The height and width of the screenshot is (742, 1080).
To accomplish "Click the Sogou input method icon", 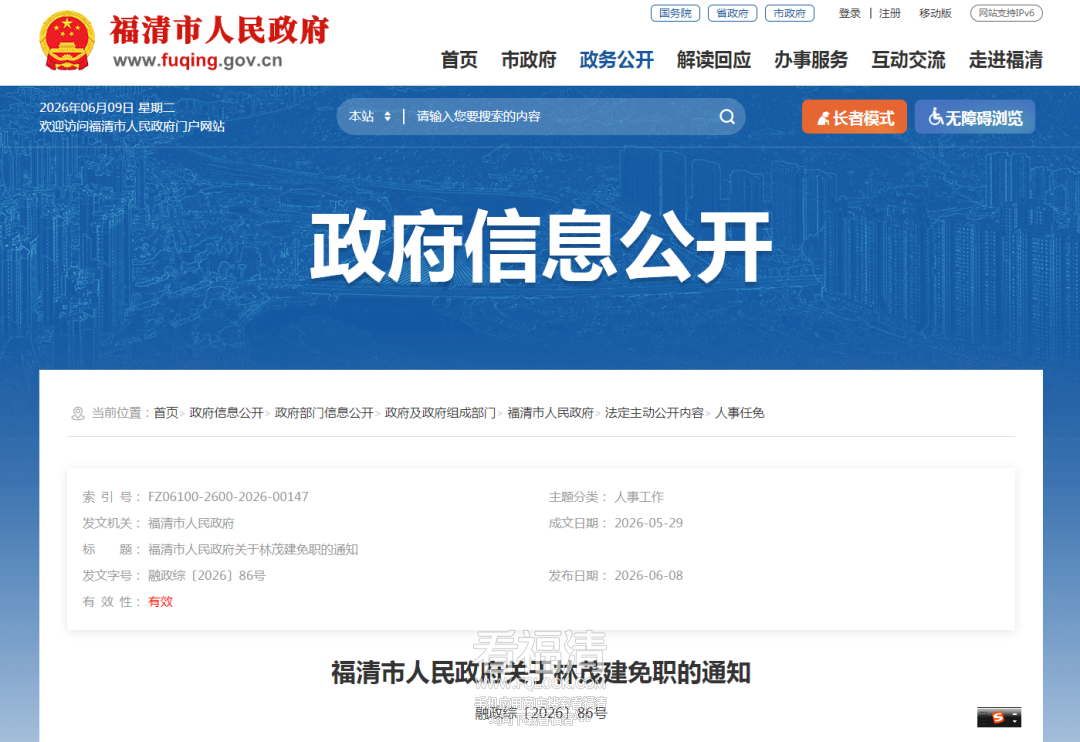I will [999, 717].
